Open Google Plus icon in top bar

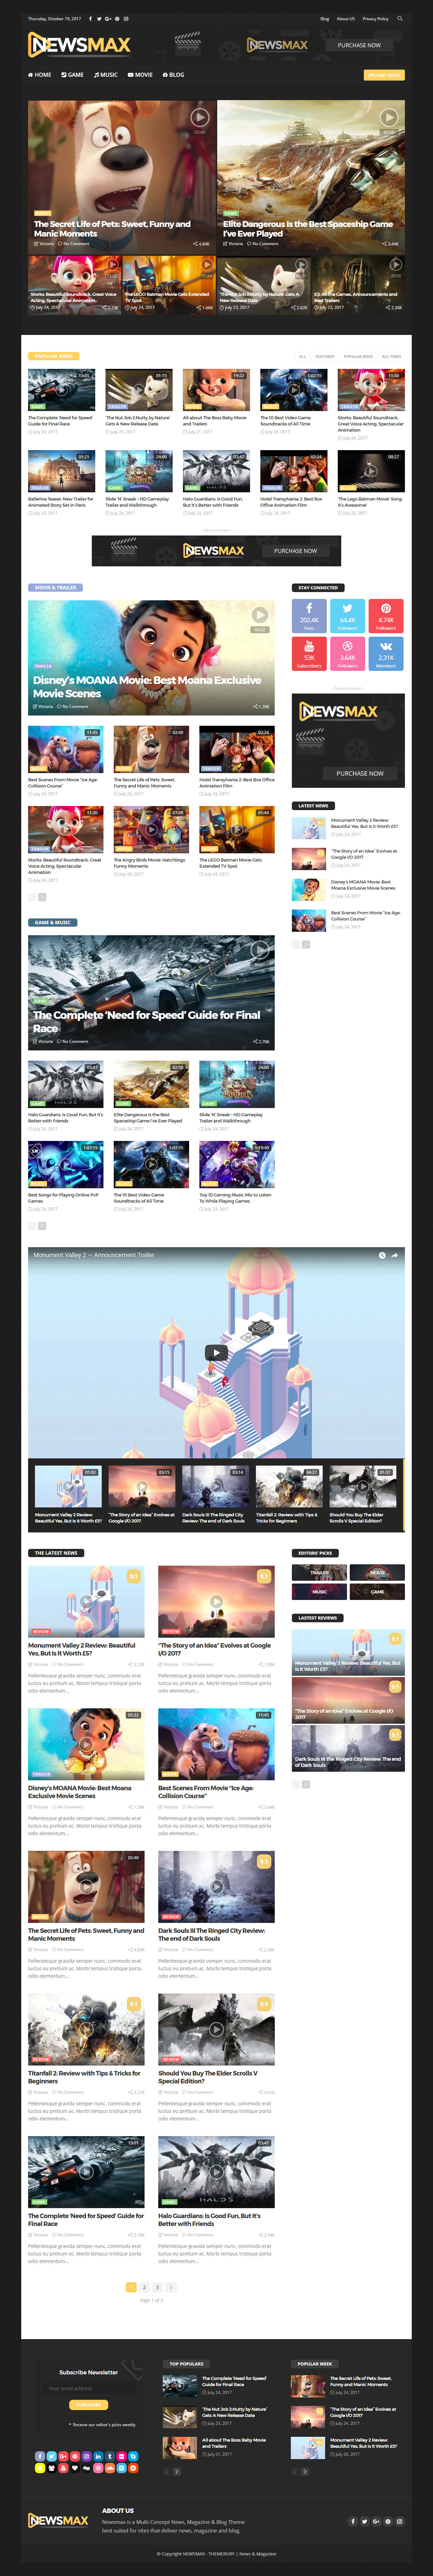108,18
